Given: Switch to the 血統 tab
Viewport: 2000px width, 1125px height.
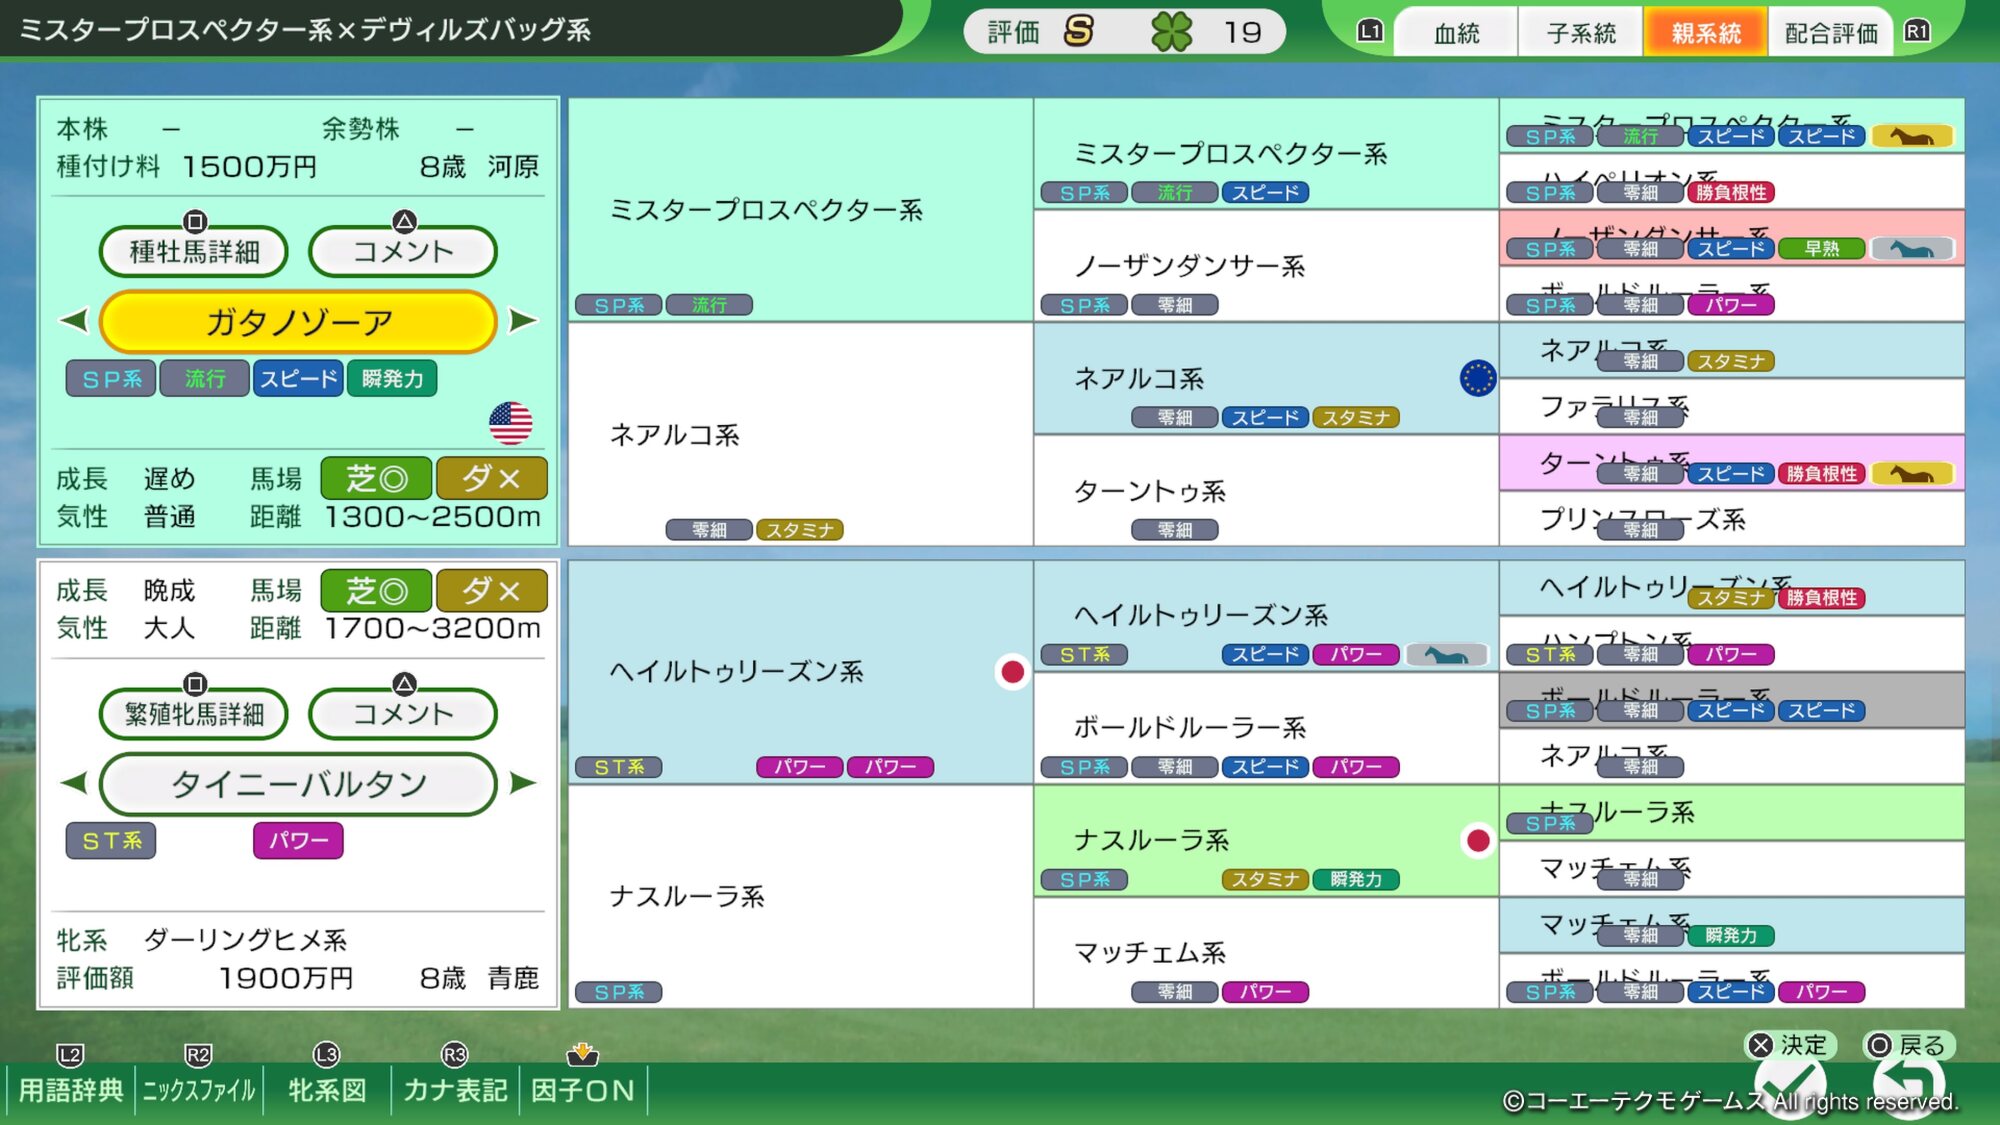Looking at the screenshot, I should (1456, 34).
